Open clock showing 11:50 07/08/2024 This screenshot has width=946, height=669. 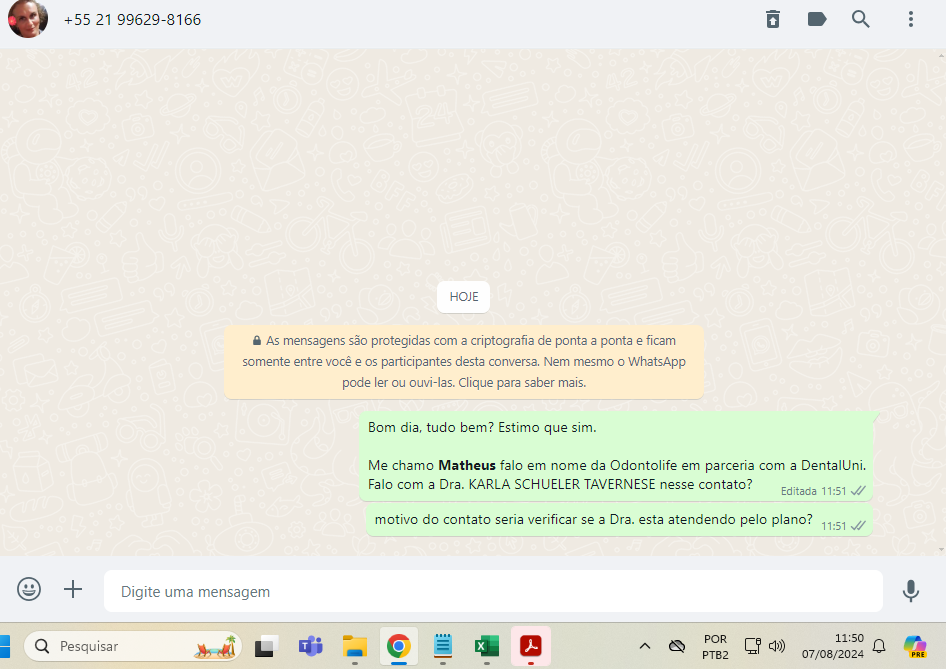point(833,646)
